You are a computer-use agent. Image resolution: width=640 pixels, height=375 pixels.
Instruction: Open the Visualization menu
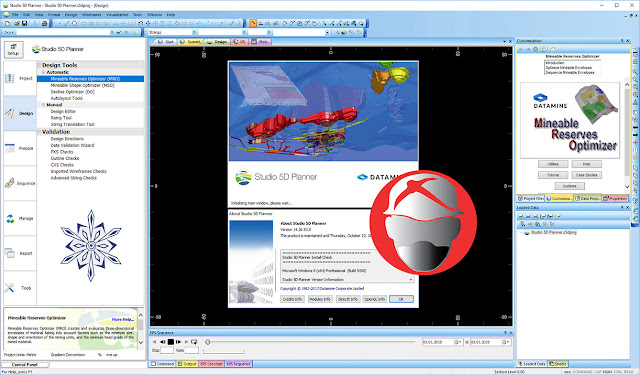tap(117, 15)
